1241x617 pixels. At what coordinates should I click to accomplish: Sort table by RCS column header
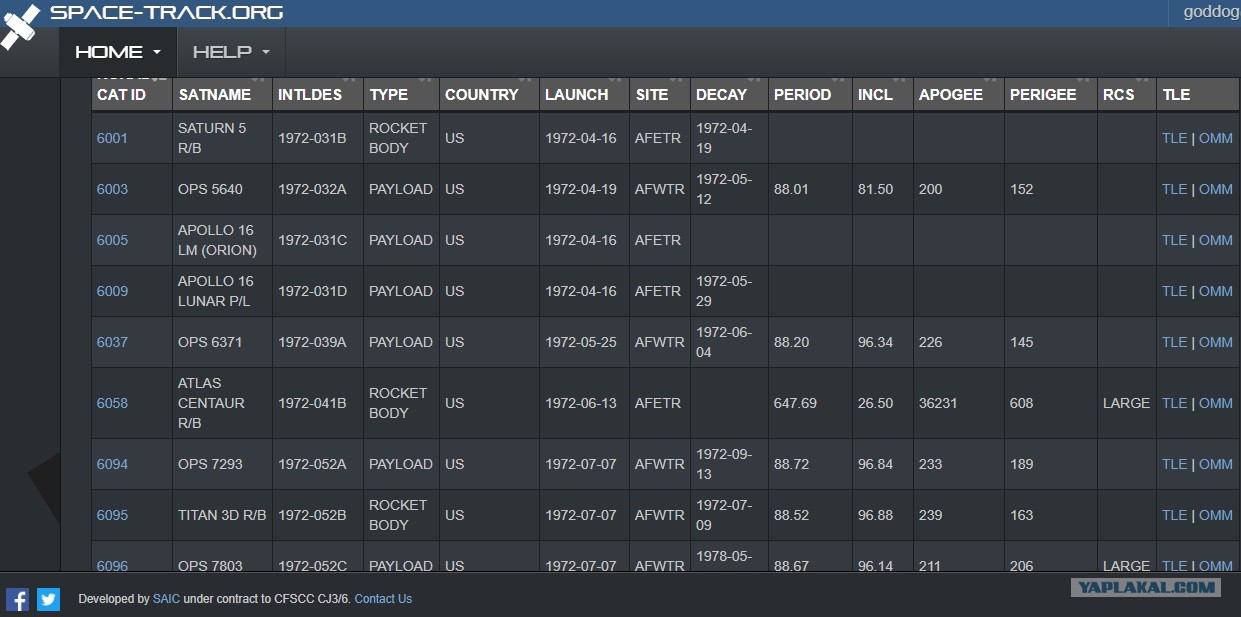point(1126,94)
